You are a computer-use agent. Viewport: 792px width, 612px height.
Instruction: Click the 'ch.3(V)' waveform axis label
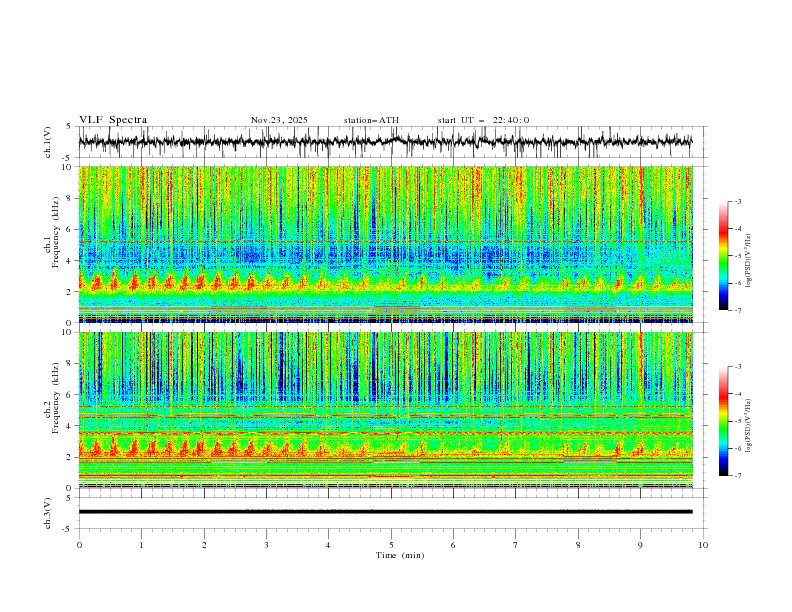click(x=48, y=513)
